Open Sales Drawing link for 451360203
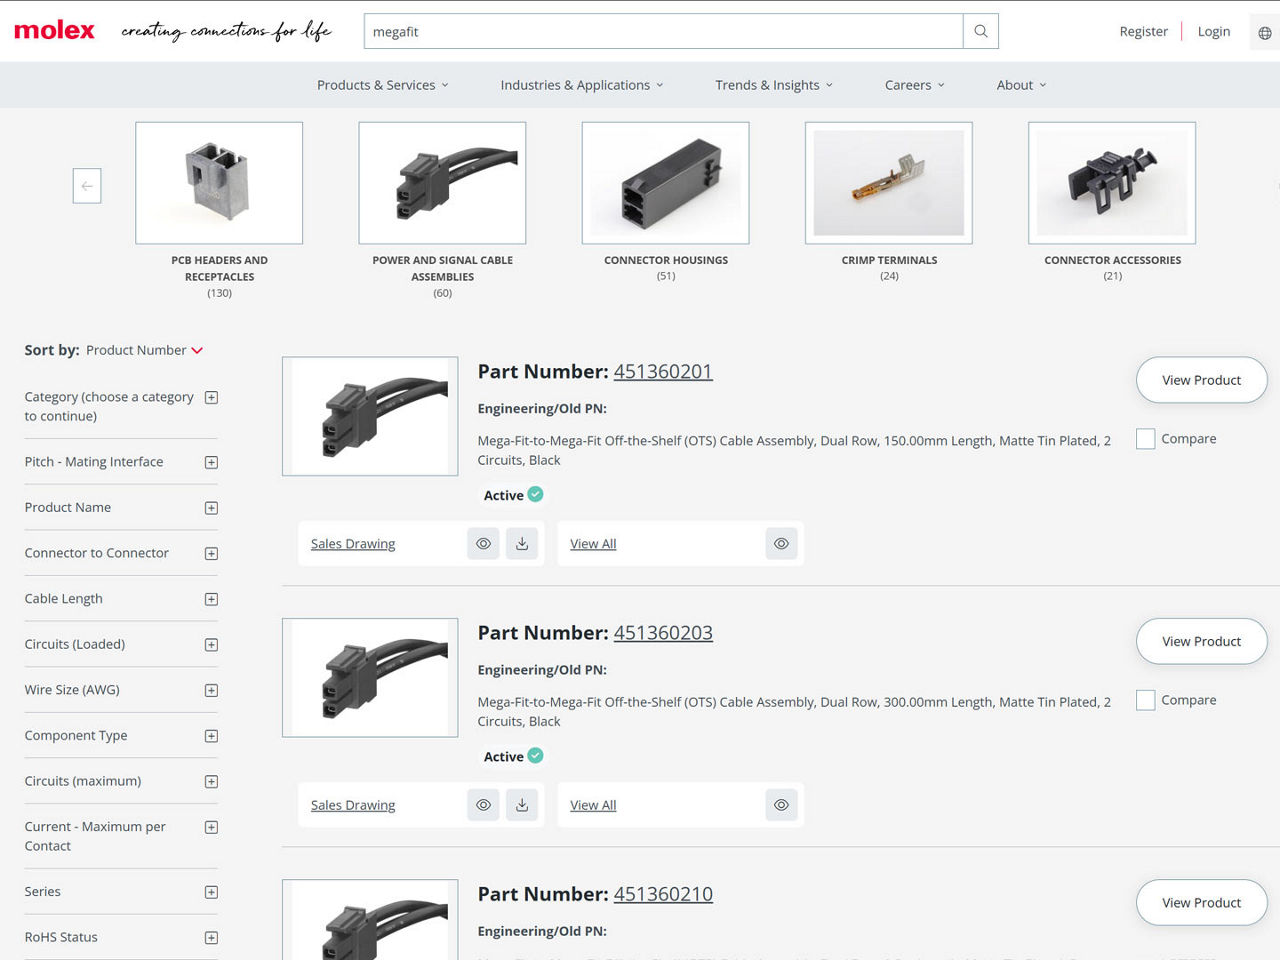Viewport: 1280px width, 960px height. click(x=353, y=805)
